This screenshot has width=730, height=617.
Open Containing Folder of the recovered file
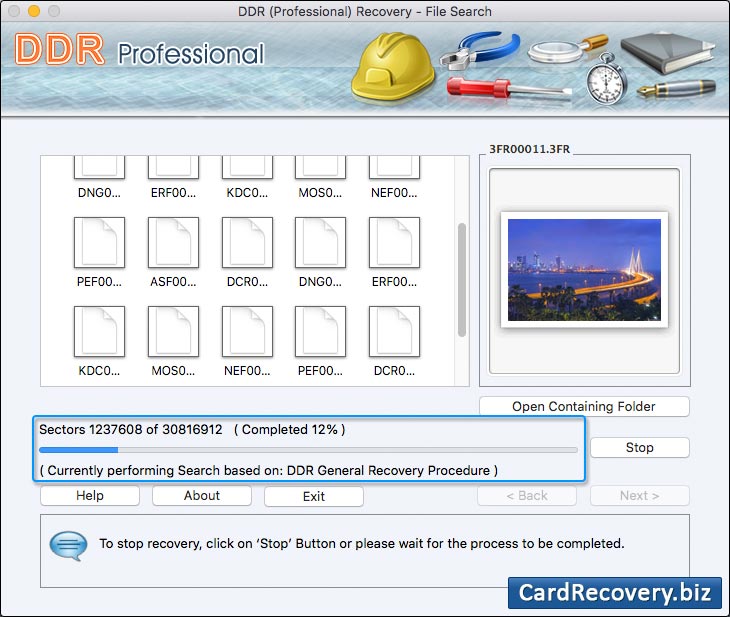coord(584,407)
